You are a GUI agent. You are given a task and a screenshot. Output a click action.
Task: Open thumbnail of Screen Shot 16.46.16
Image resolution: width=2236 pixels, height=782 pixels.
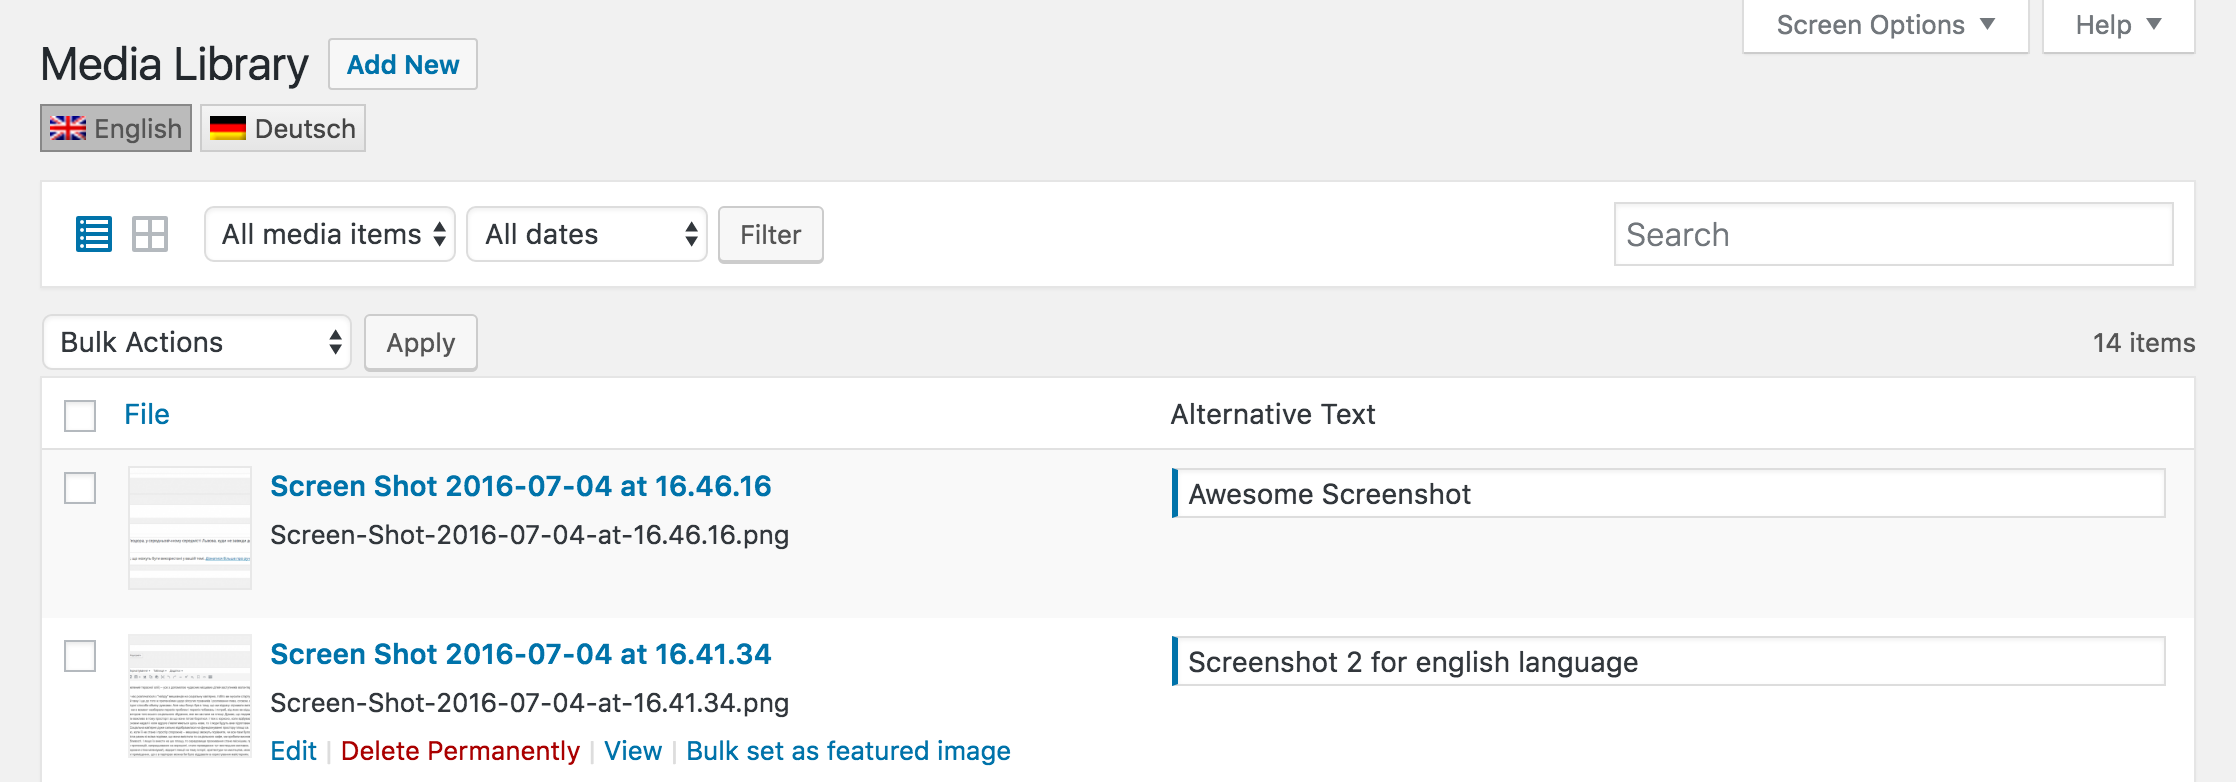coord(190,528)
